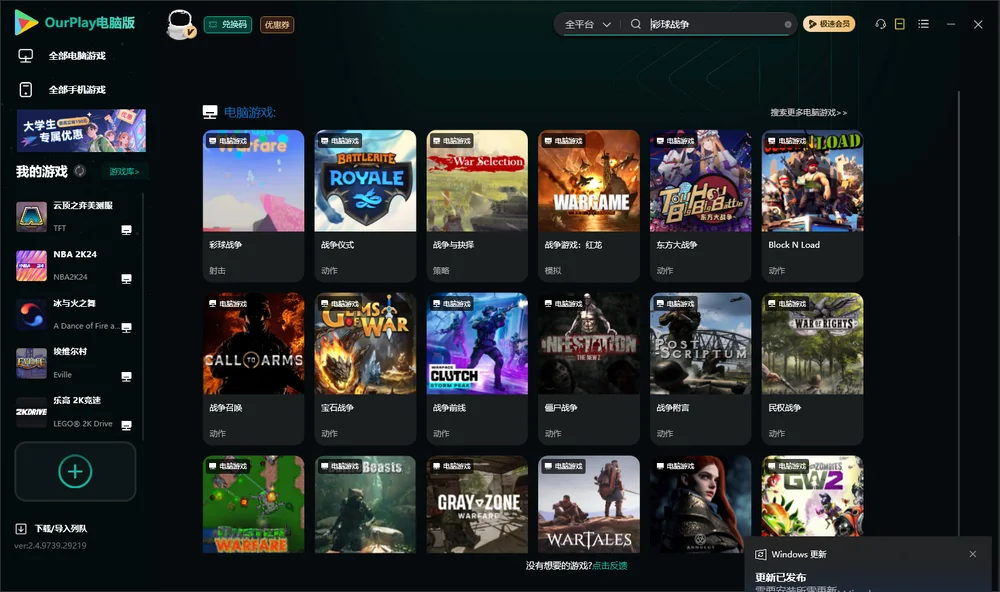Launch the A Dance of Fire game icon
The width and height of the screenshot is (1000, 592).
point(31,314)
